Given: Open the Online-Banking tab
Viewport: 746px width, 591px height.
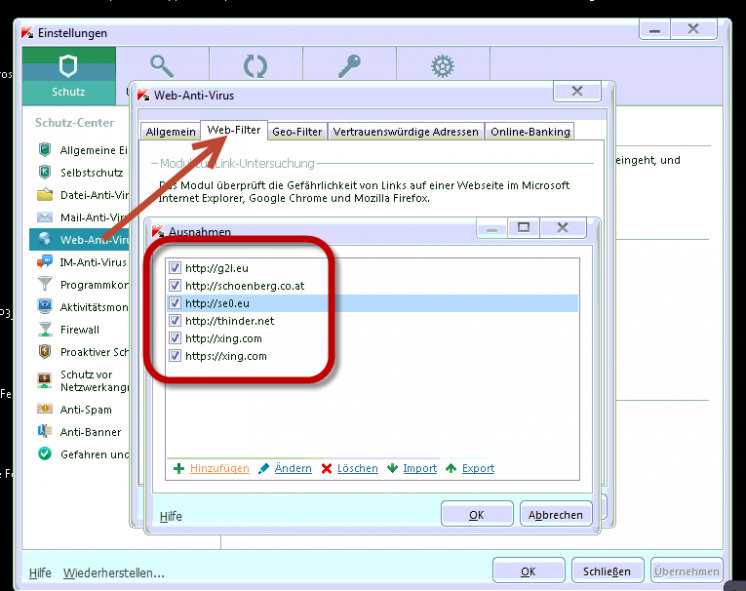Looking at the screenshot, I should click(530, 132).
